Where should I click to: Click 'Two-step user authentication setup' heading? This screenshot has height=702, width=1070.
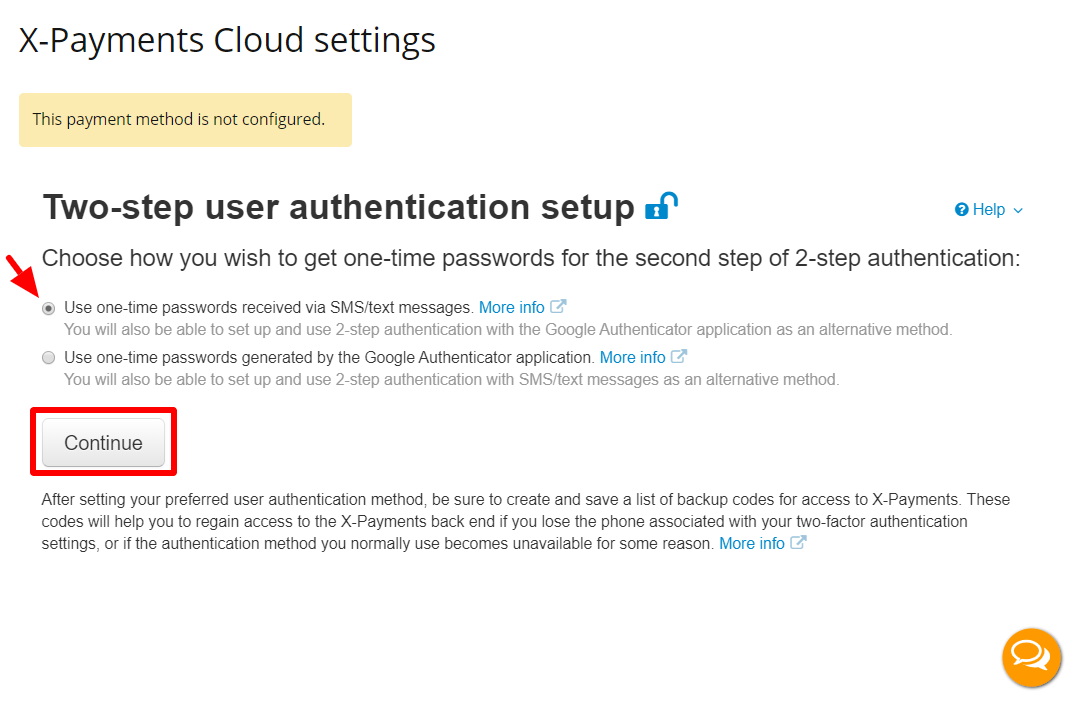tap(338, 207)
